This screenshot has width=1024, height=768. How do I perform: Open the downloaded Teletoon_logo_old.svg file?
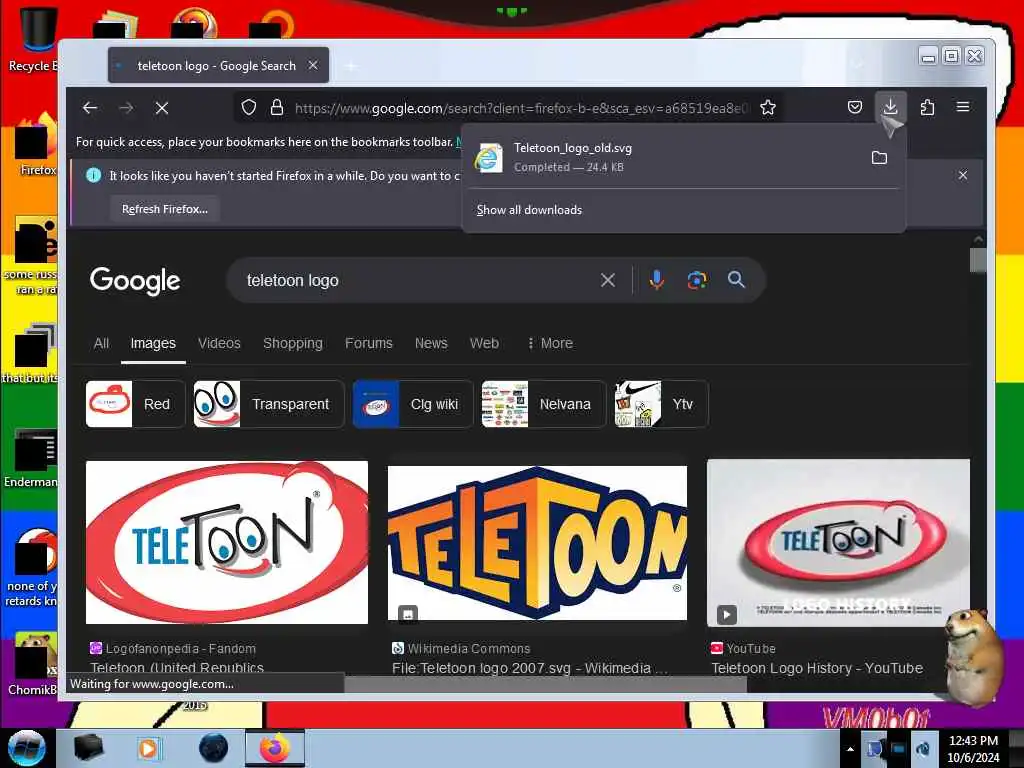click(x=665, y=157)
